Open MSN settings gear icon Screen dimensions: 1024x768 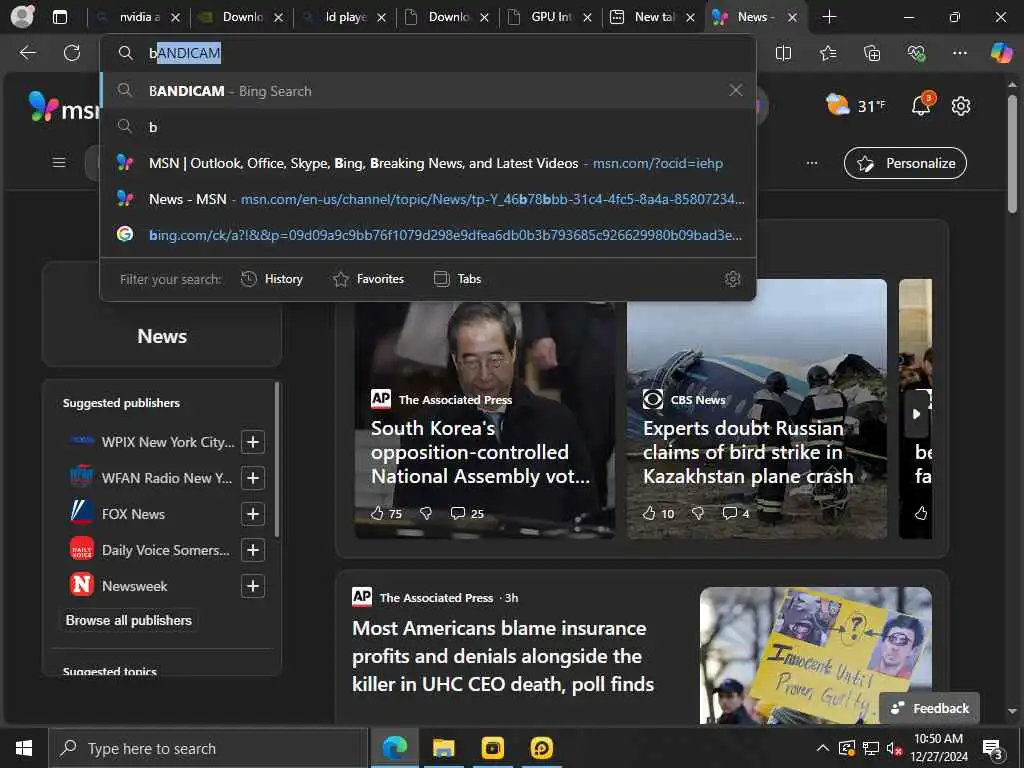(x=961, y=106)
